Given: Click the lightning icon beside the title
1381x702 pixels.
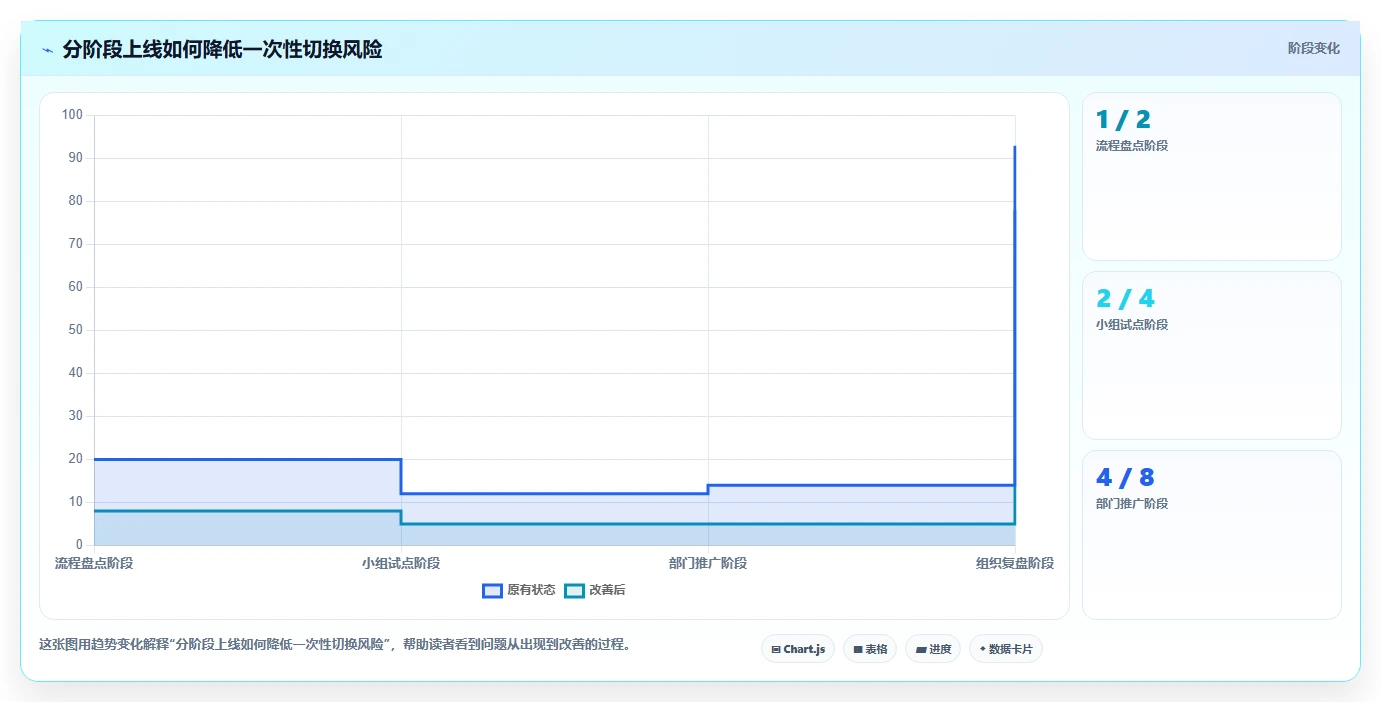Looking at the screenshot, I should [48, 49].
